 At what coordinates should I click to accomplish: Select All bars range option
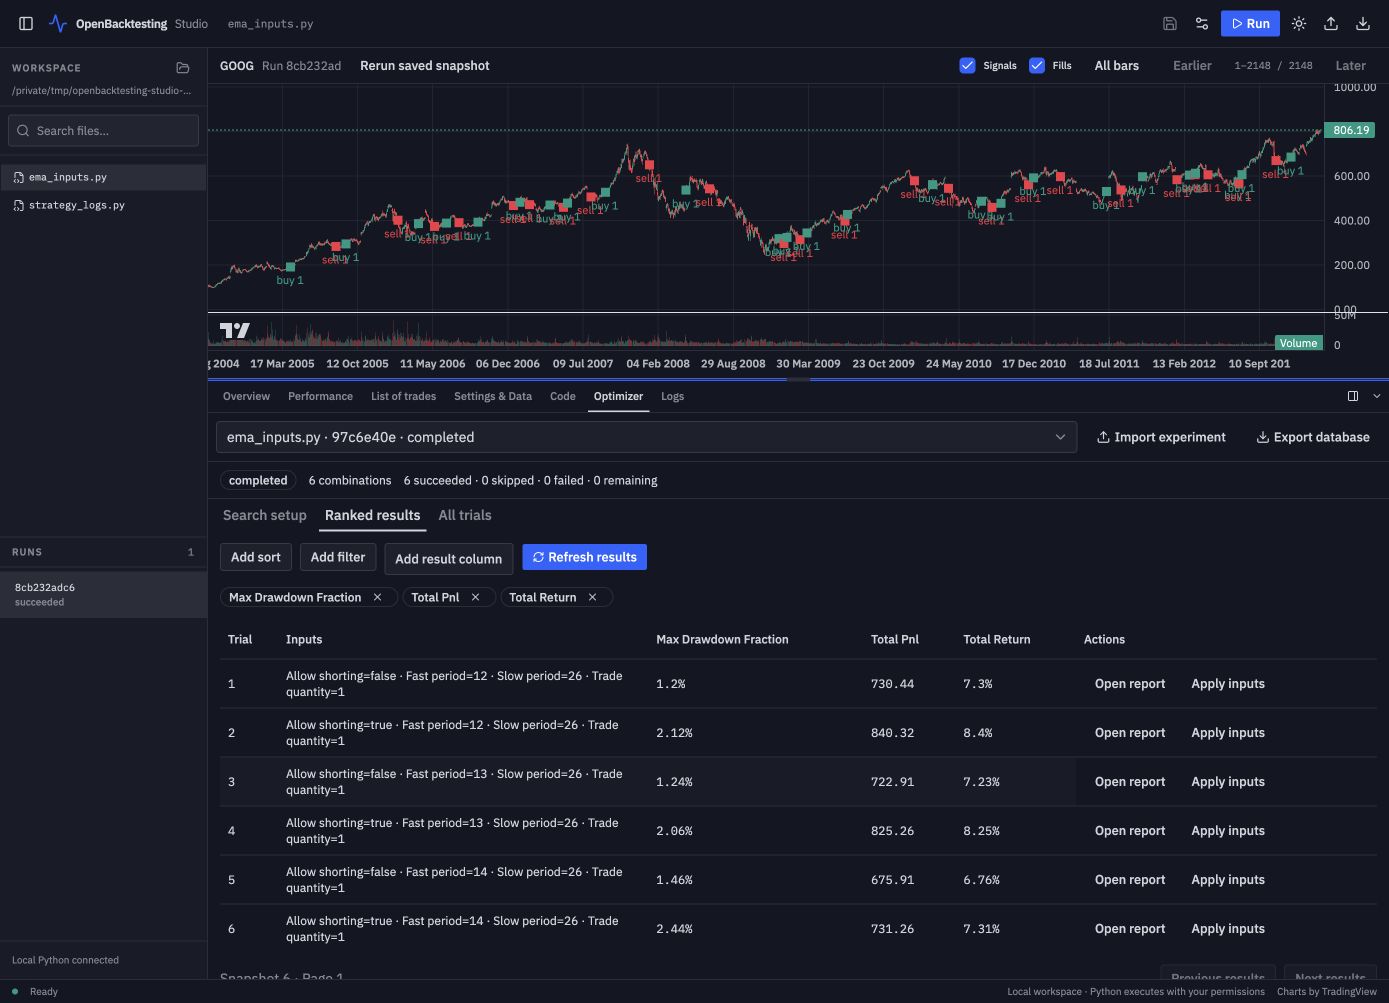pos(1117,66)
